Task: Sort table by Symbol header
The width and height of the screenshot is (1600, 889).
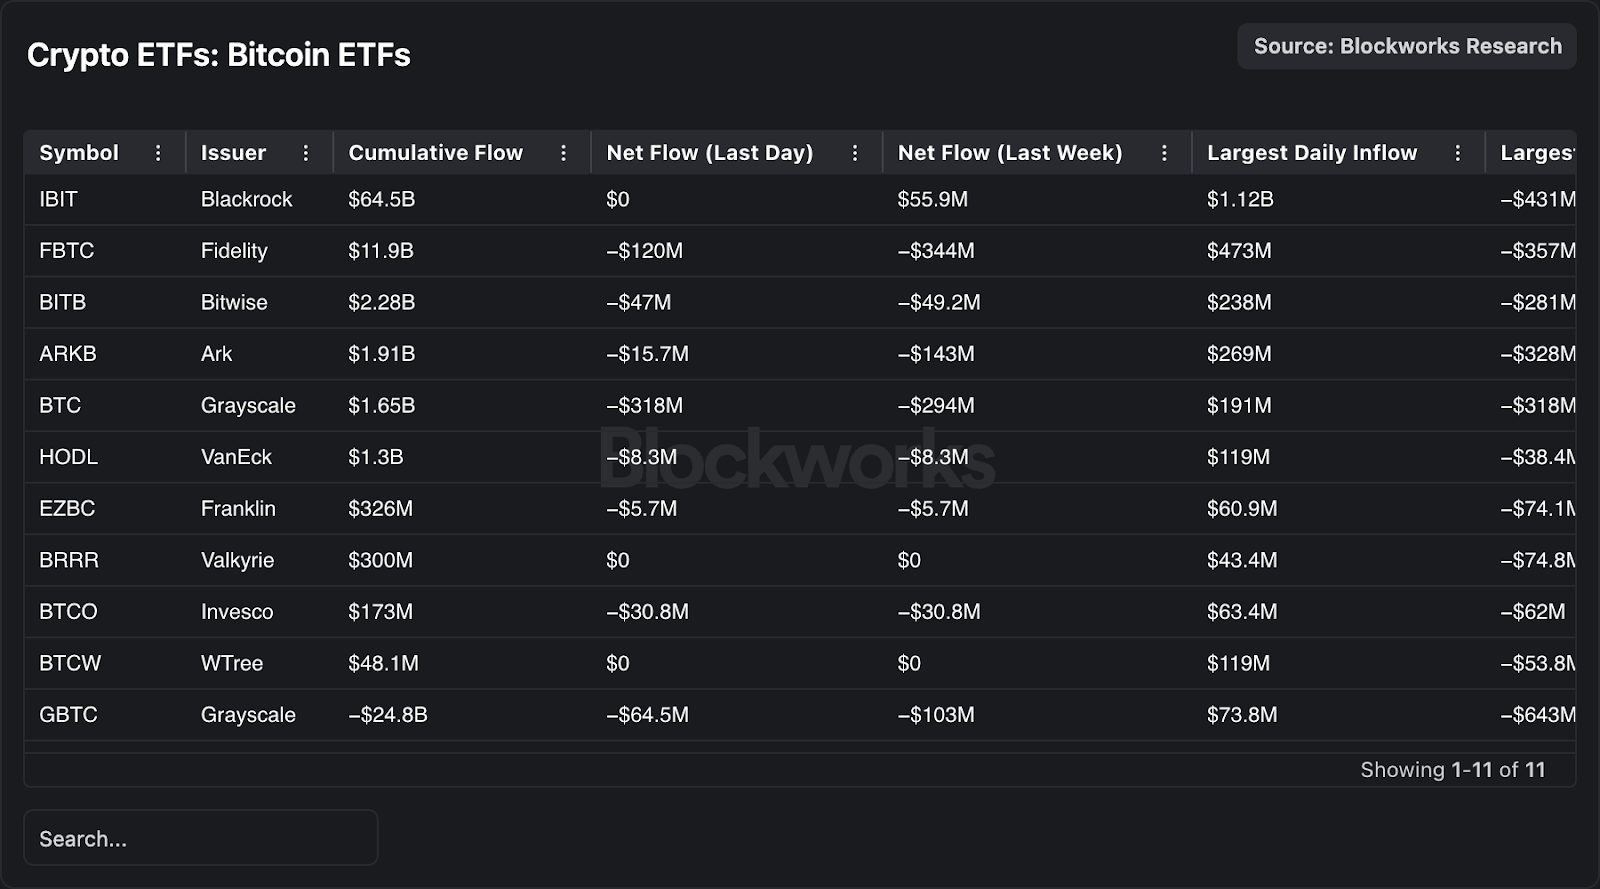Action: pos(79,153)
